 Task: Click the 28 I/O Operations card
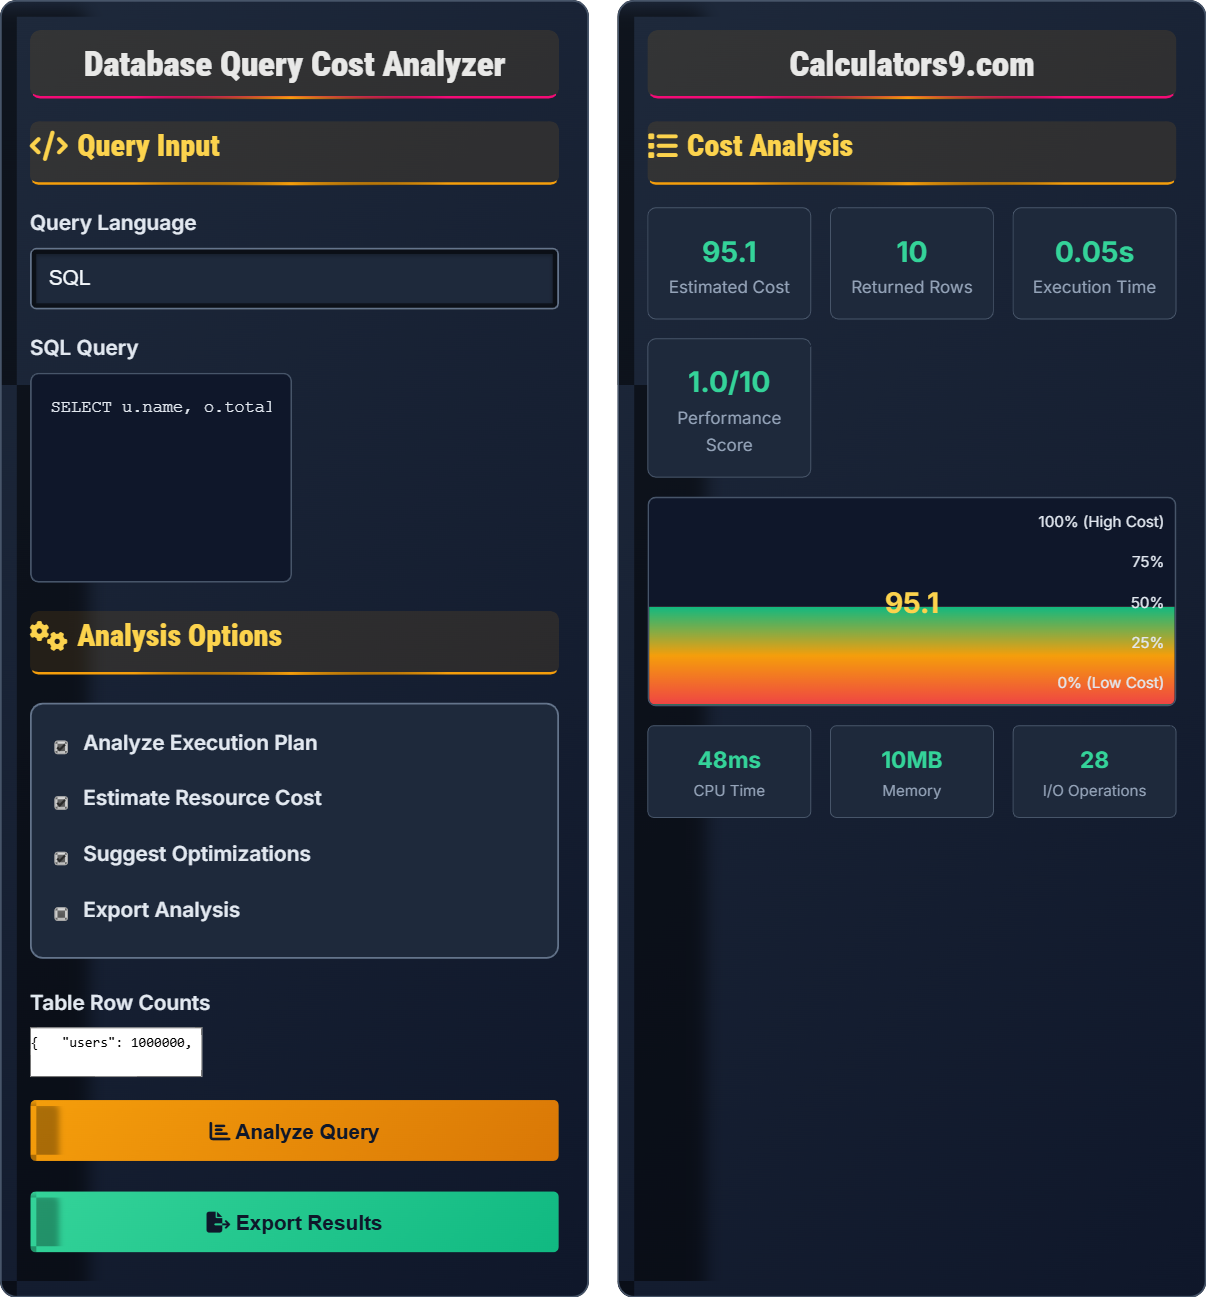(x=1094, y=772)
